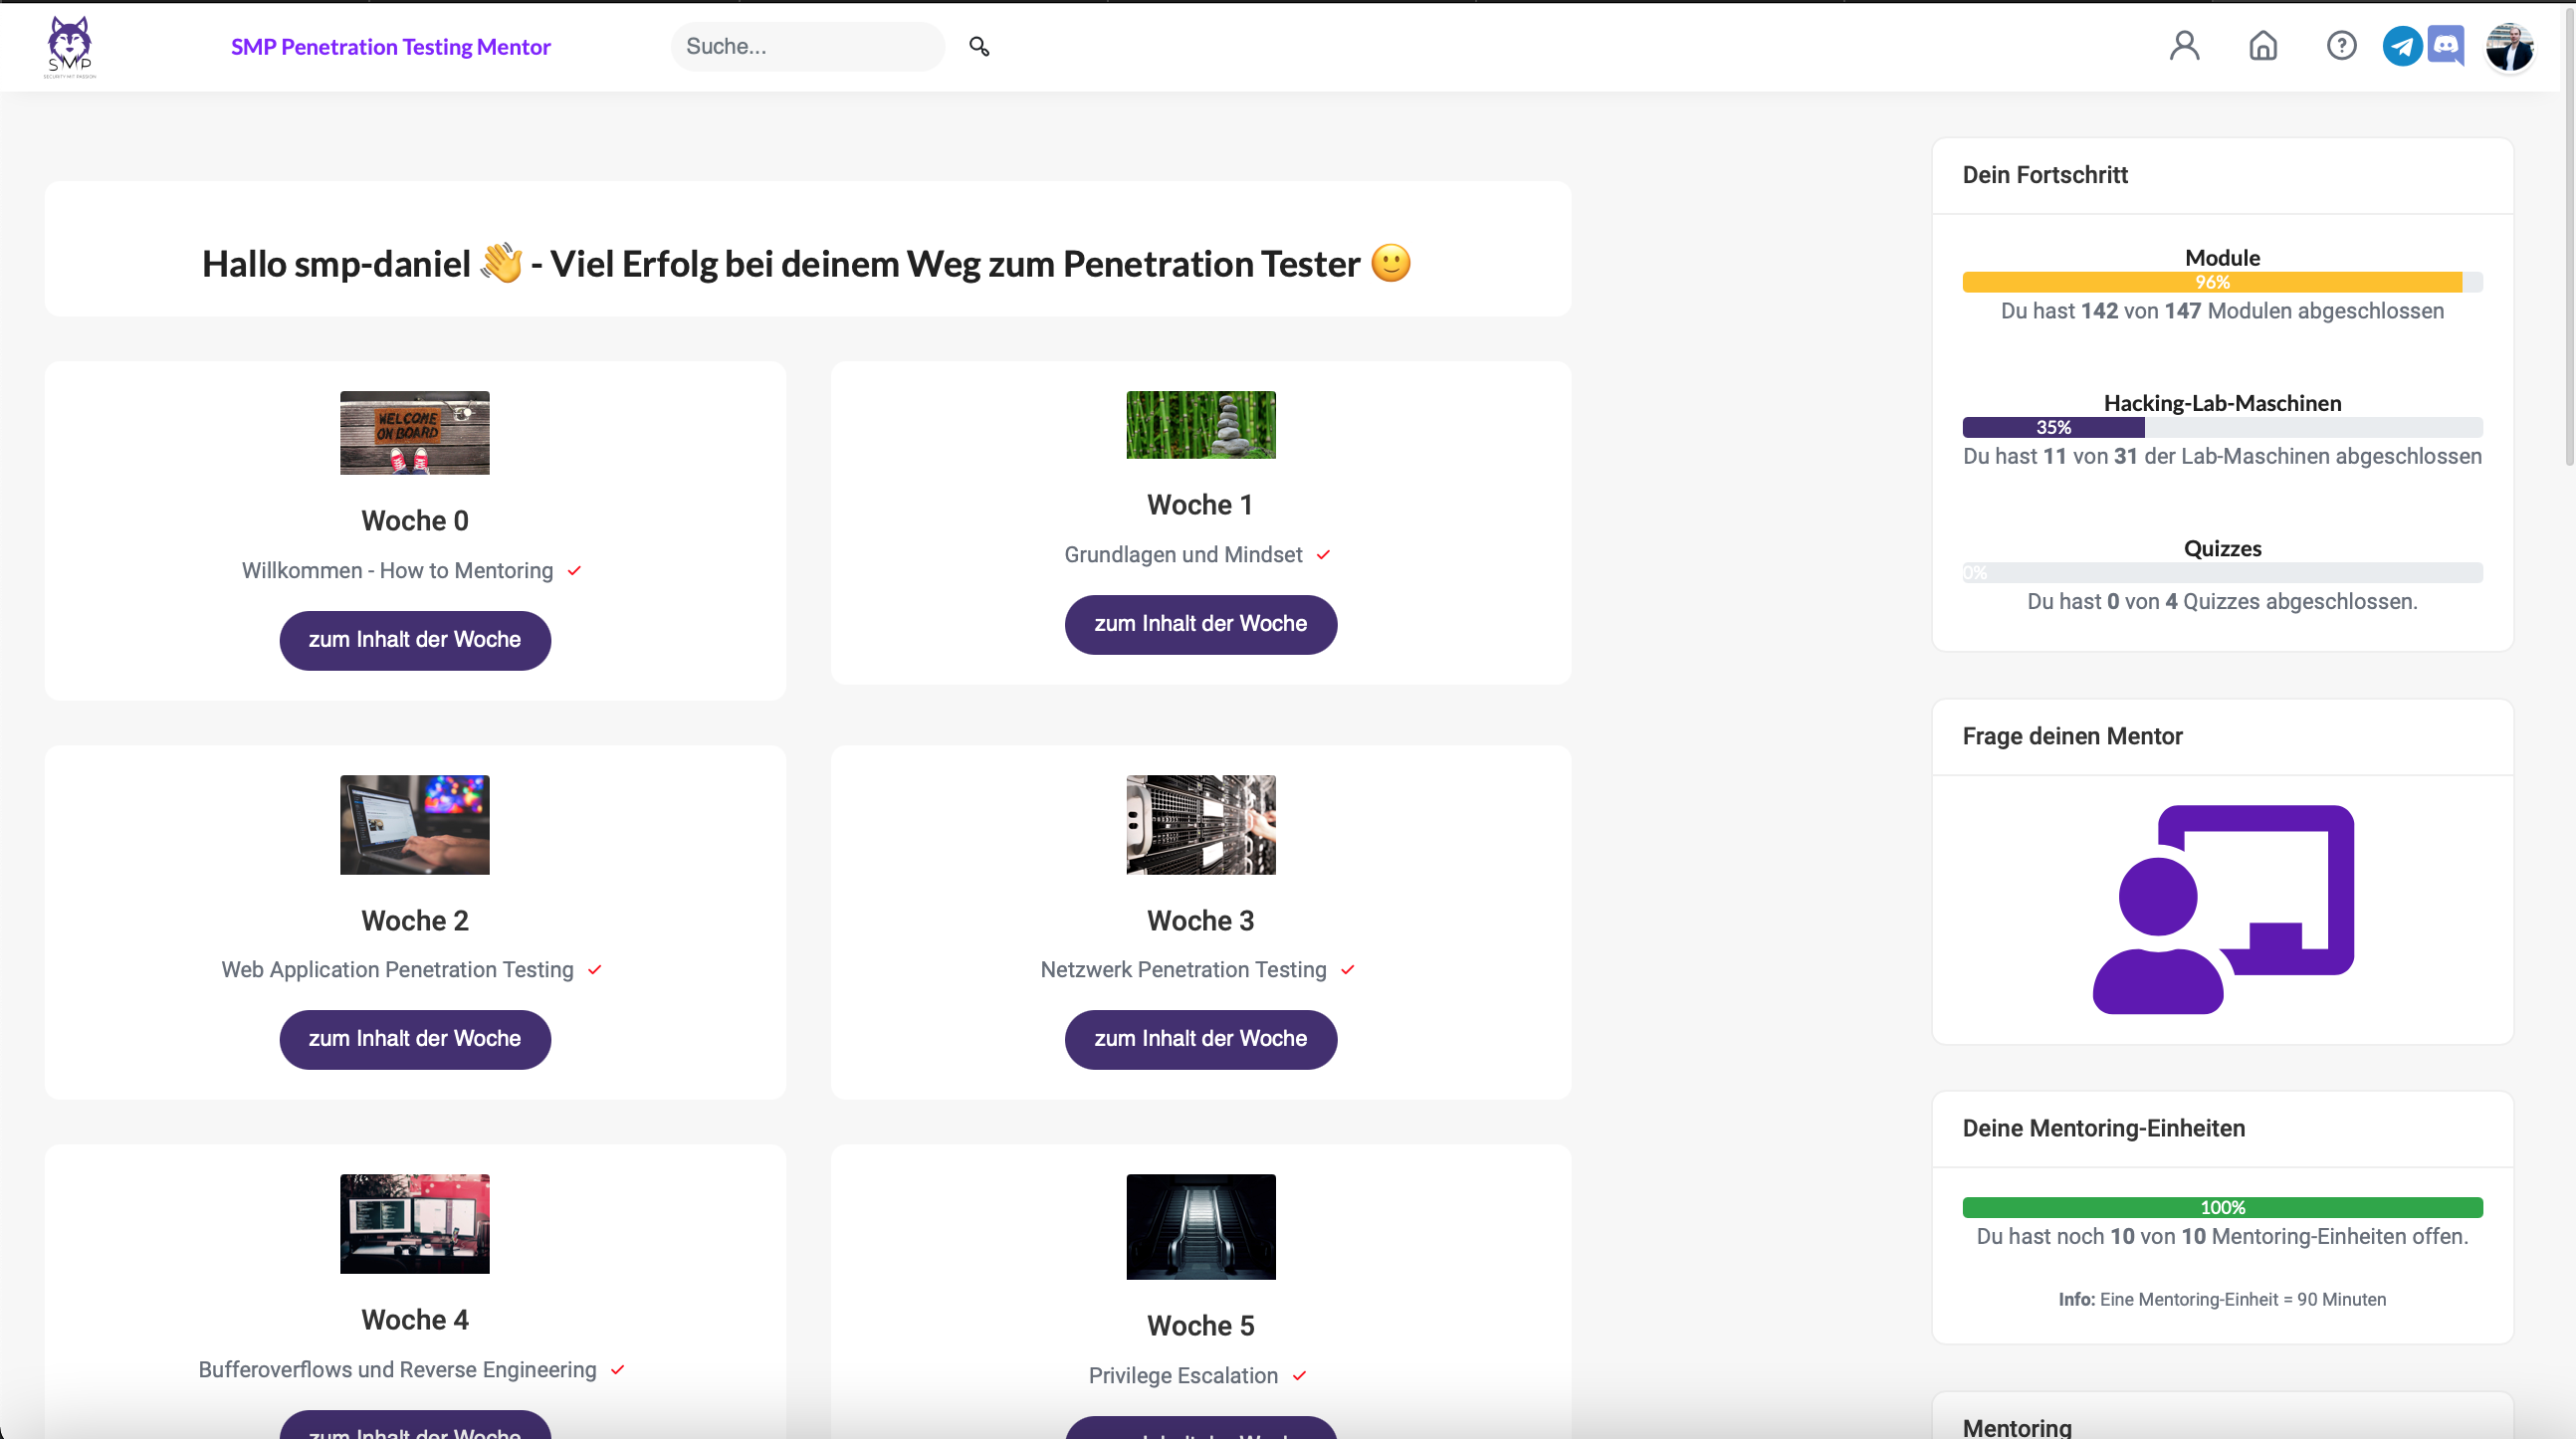Open the user profile icon

(2184, 46)
